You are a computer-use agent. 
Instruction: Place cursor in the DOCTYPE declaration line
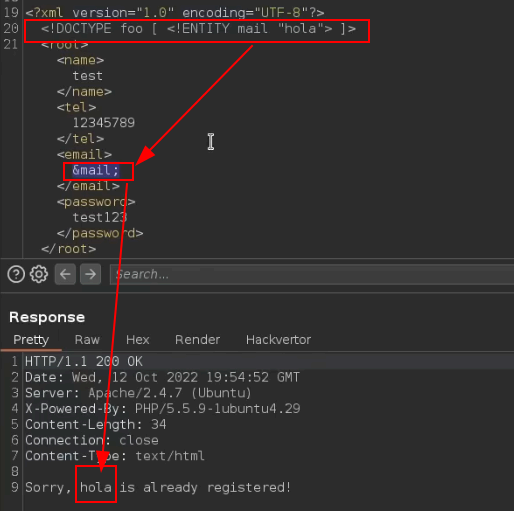pos(198,29)
